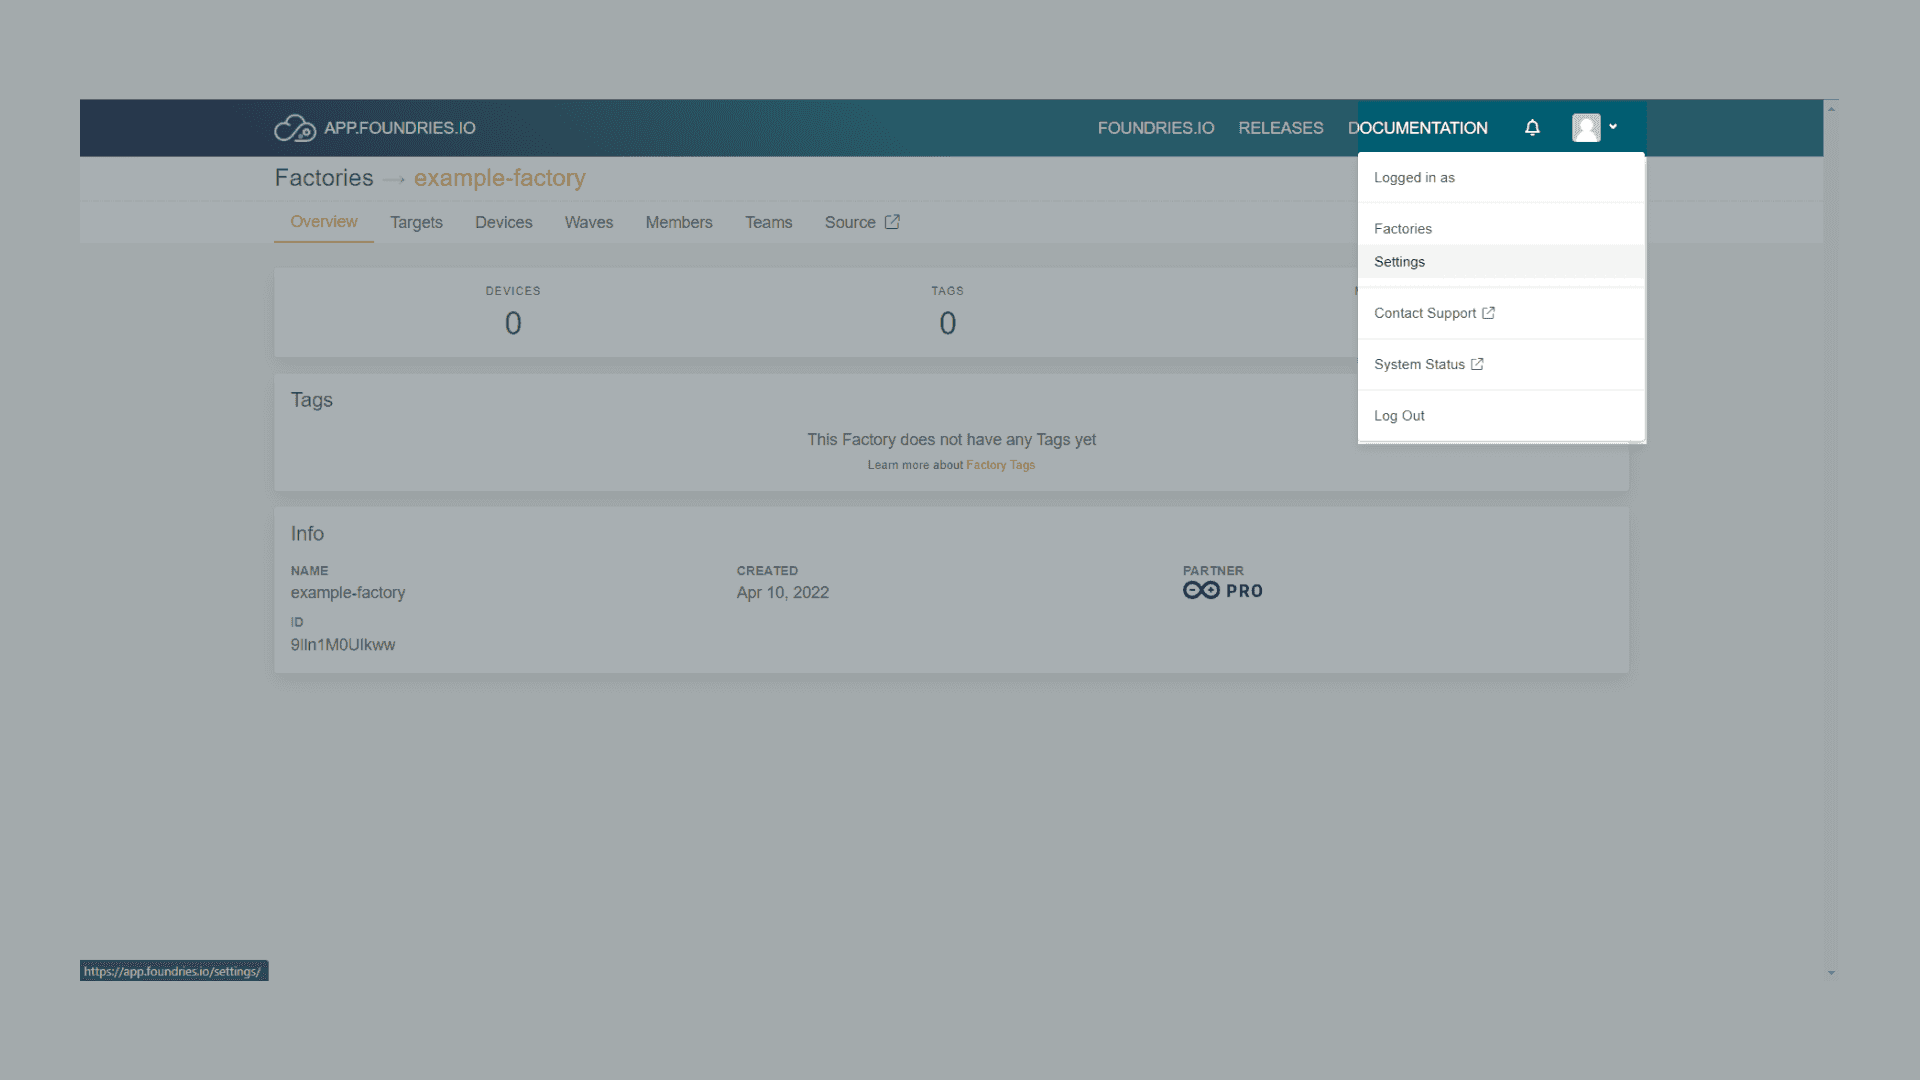Collapse the user menu chevron arrow
Screen dimensions: 1920x1080
[x=1613, y=127]
